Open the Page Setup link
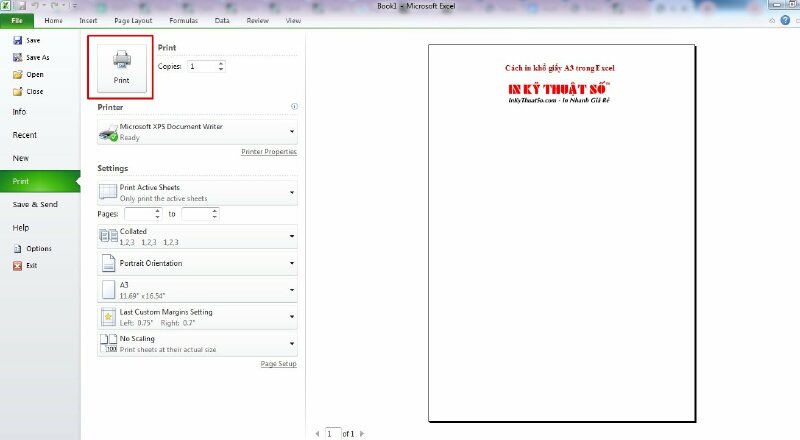 pos(279,364)
